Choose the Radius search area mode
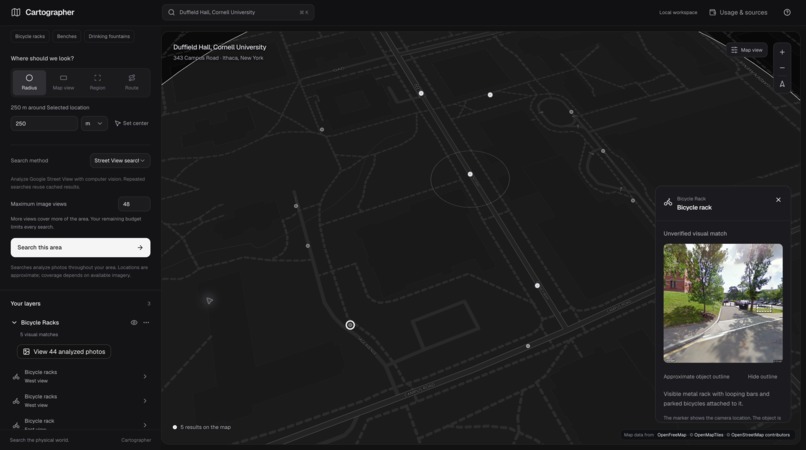The height and width of the screenshot is (450, 806). (29, 82)
